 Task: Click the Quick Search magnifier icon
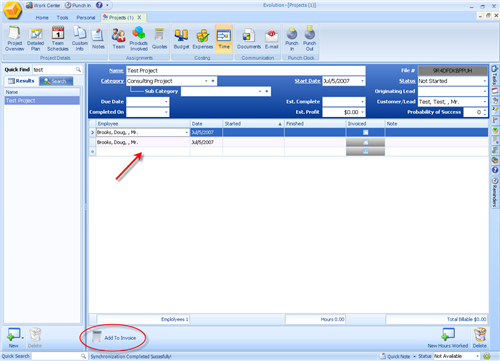pos(83,356)
